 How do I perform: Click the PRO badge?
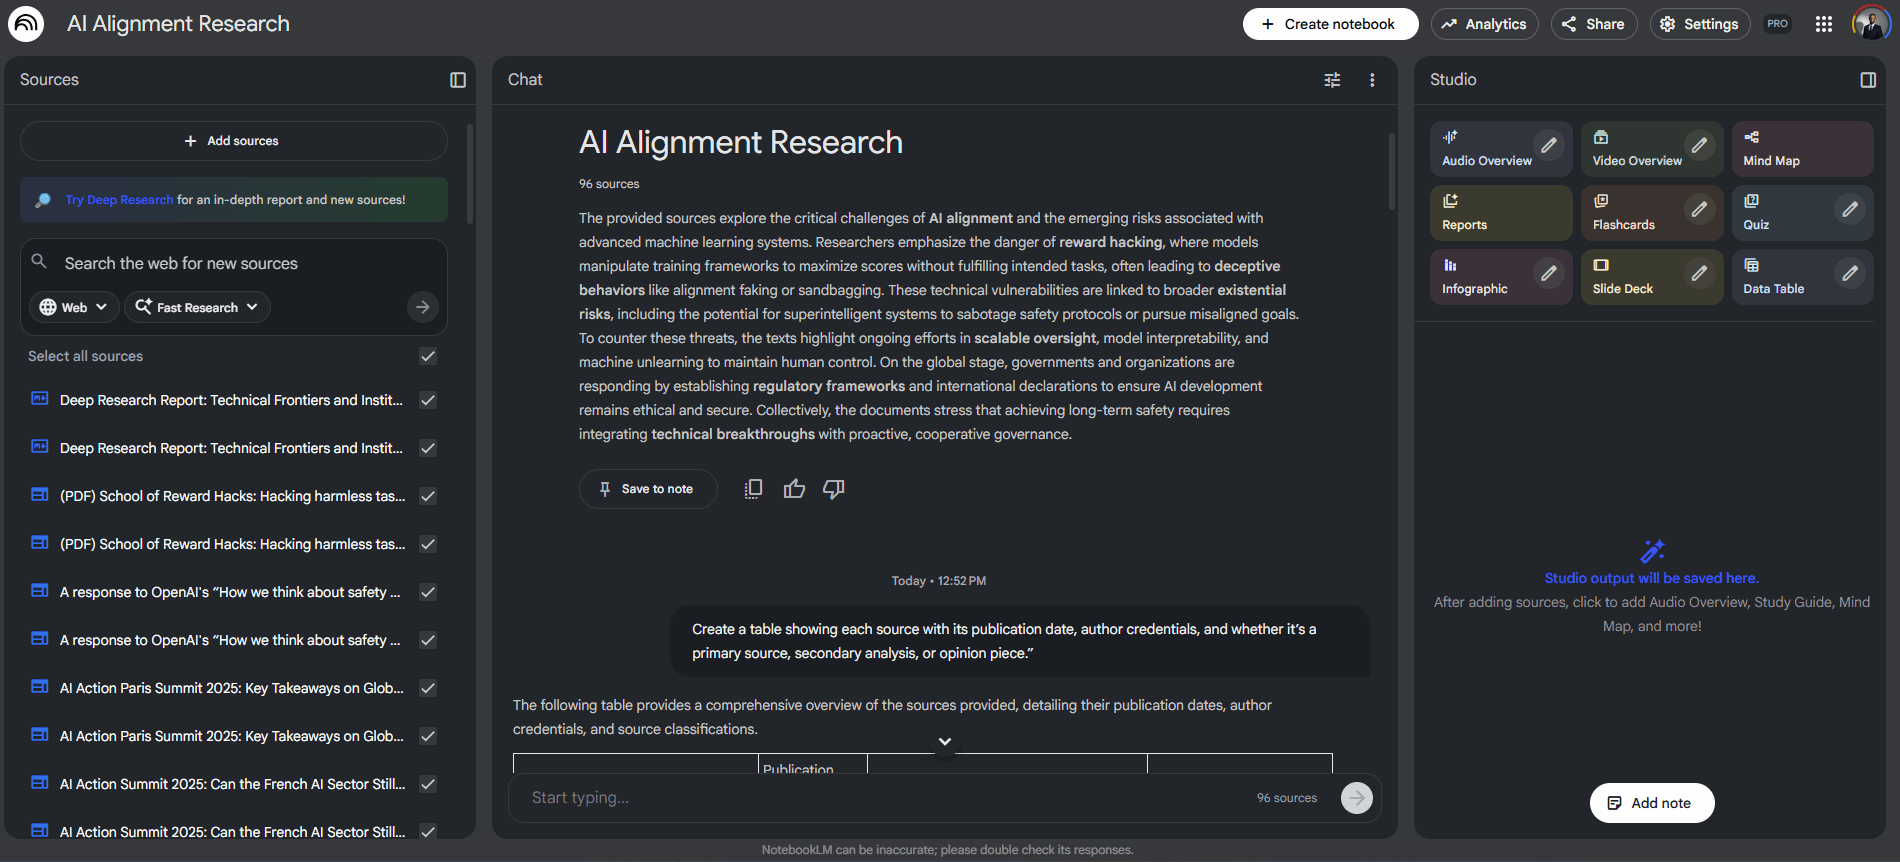(1778, 24)
